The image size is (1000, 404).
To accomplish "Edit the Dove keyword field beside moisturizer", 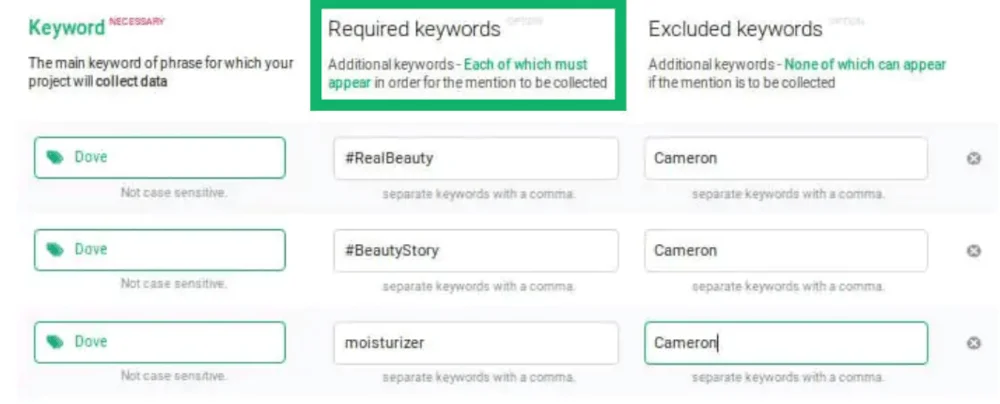I will 170,342.
